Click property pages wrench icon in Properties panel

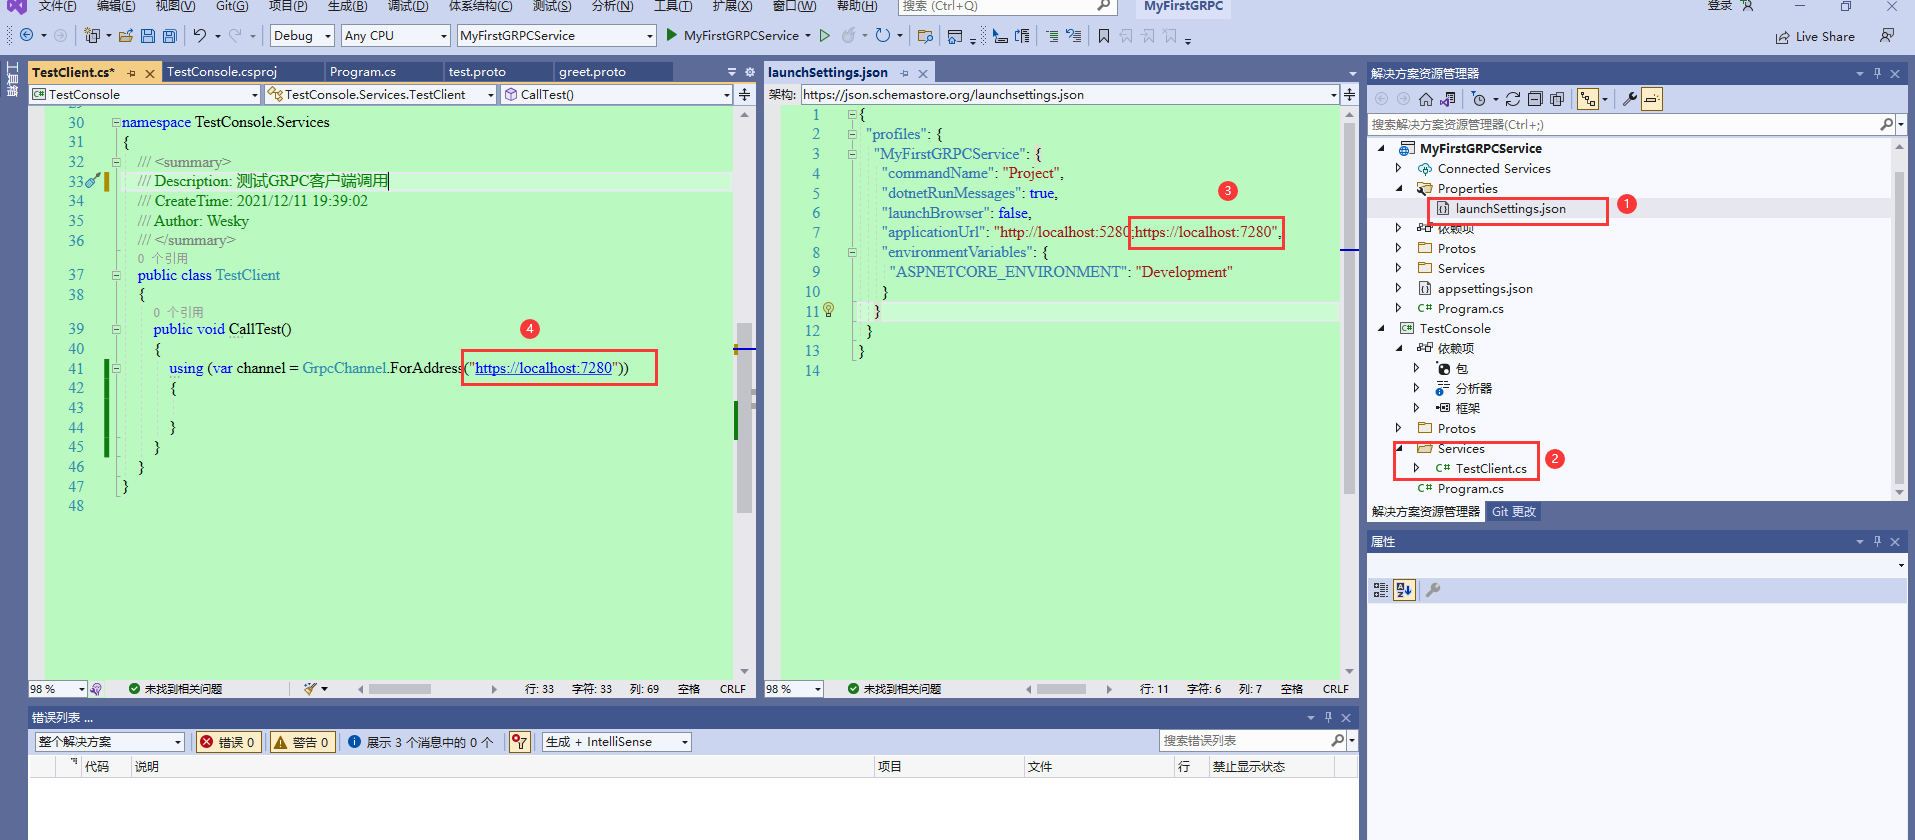1433,590
